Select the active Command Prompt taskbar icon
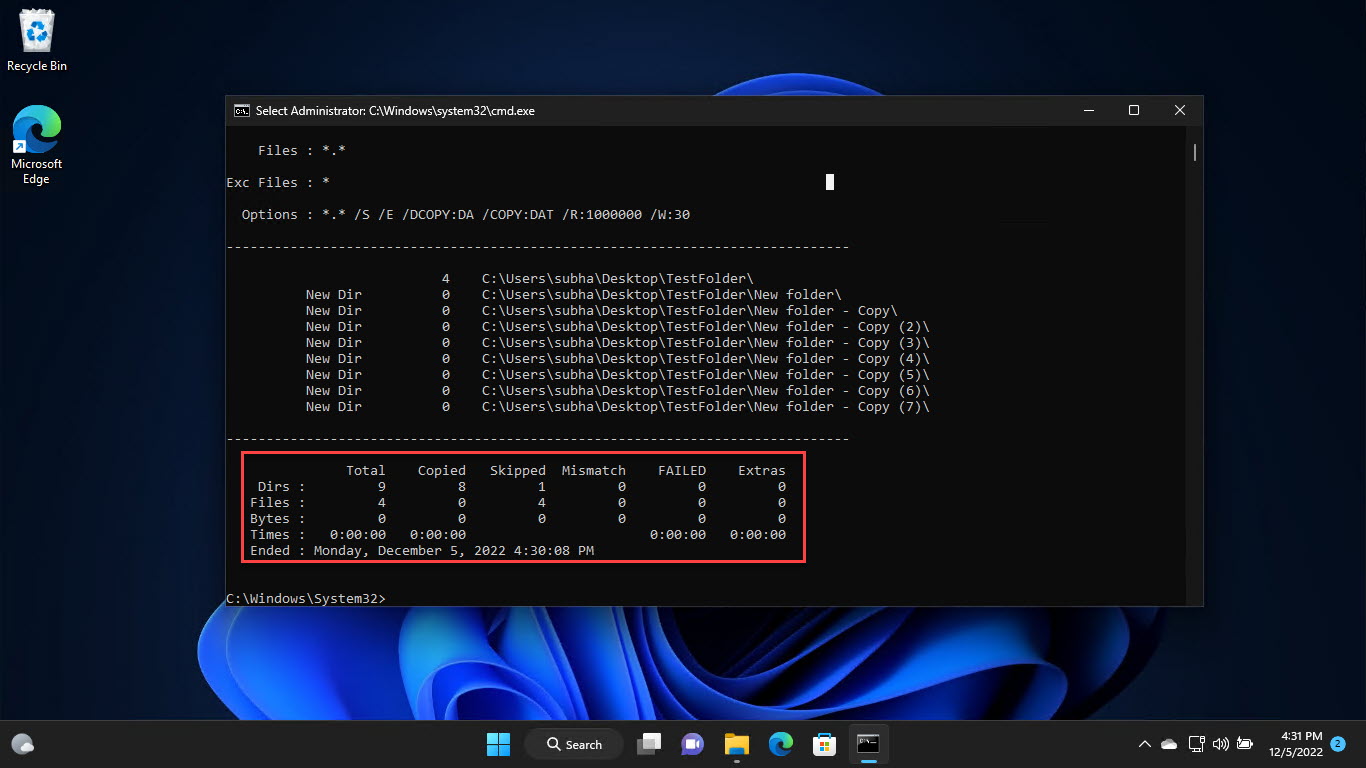This screenshot has height=768, width=1366. (867, 744)
